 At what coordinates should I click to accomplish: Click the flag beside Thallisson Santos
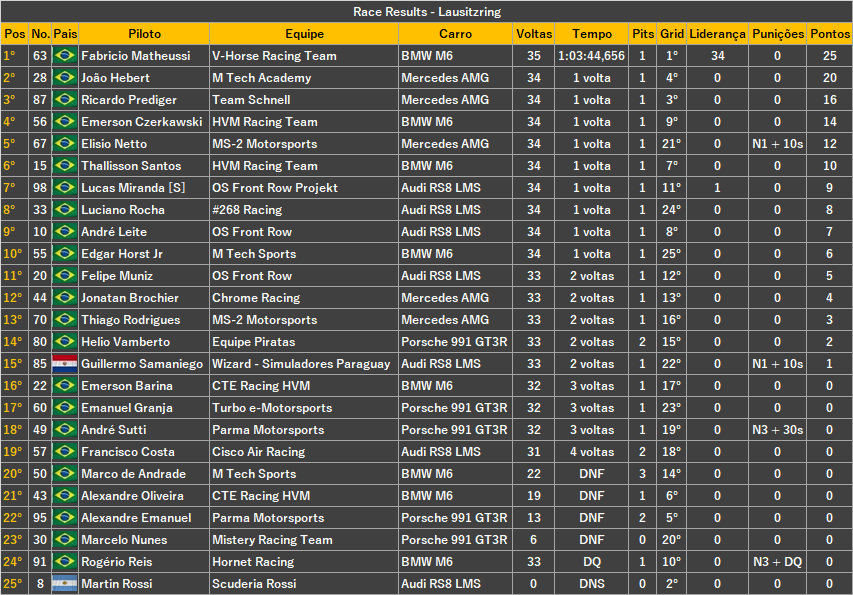coord(65,166)
